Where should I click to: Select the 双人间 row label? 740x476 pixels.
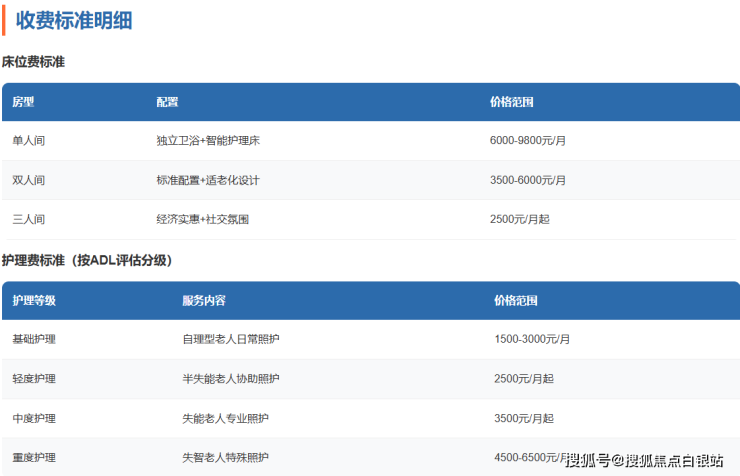pyautogui.click(x=28, y=180)
